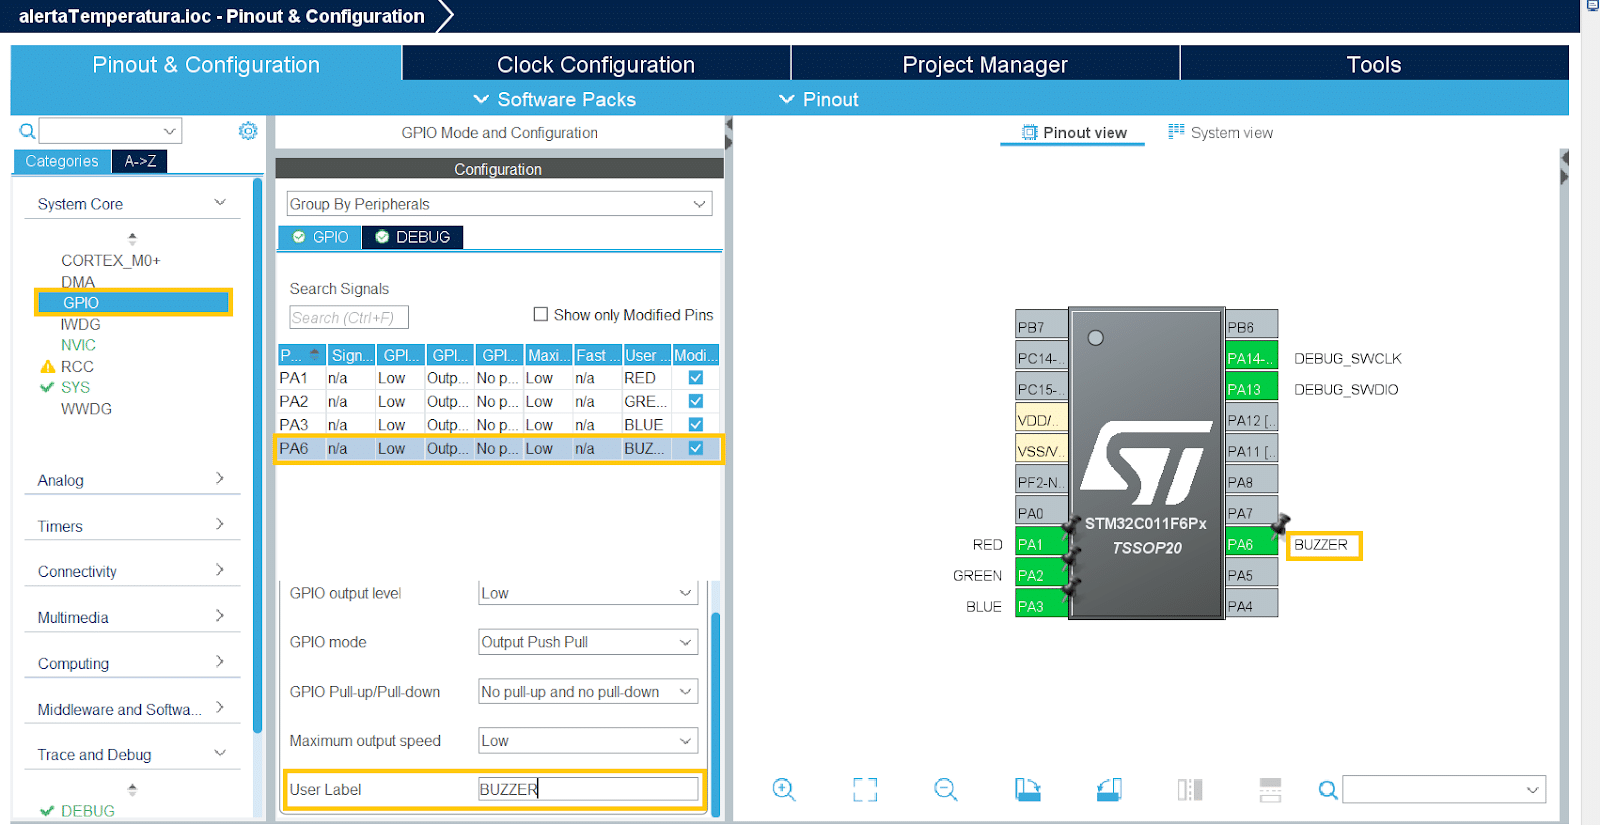Rotate chip view clockwise icon
Image resolution: width=1600 pixels, height=825 pixels.
coord(1027,790)
